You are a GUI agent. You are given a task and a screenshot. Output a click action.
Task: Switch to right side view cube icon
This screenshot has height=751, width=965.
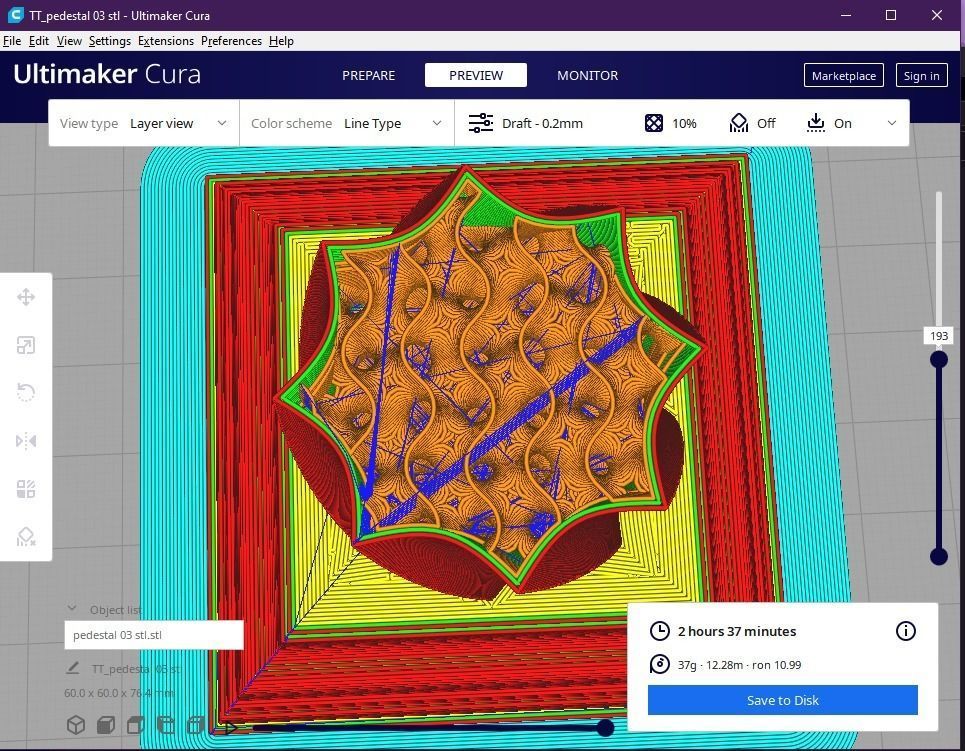point(195,725)
